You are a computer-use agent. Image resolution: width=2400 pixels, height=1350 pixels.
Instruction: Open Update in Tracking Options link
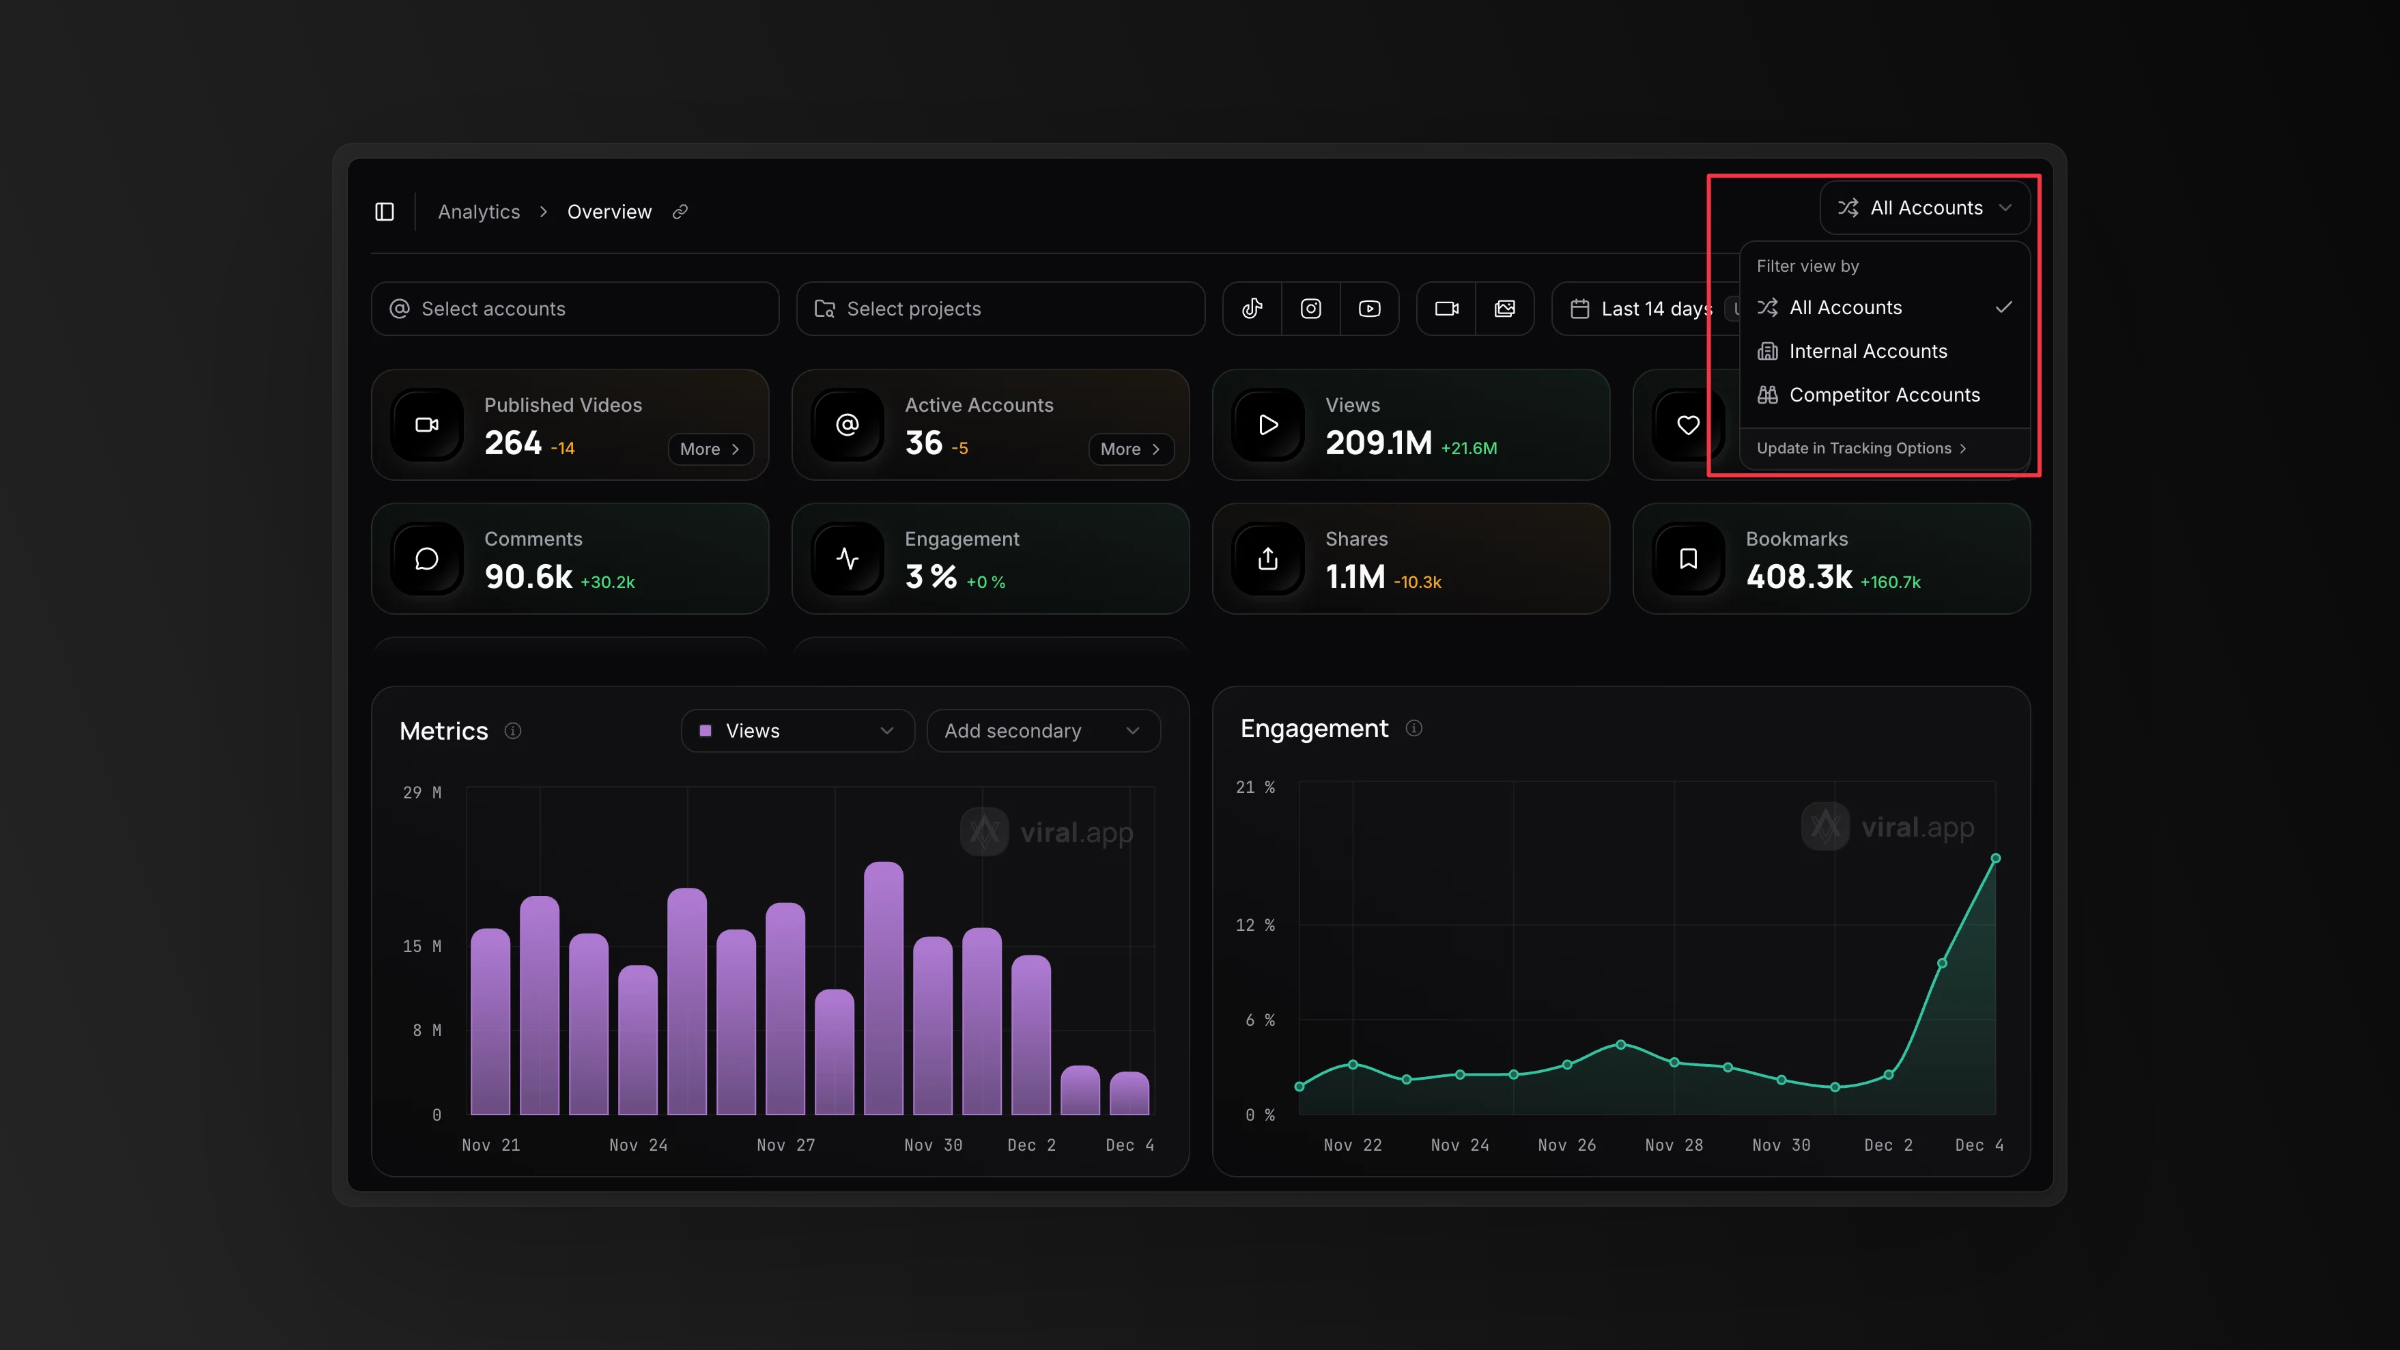point(1860,448)
